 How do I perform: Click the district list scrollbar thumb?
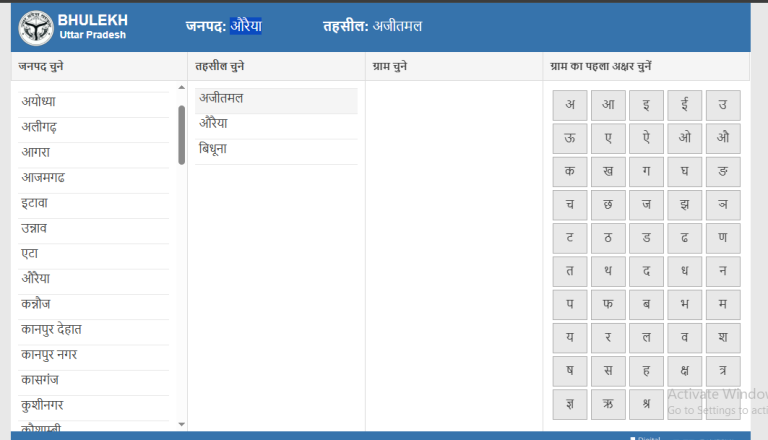(x=181, y=135)
